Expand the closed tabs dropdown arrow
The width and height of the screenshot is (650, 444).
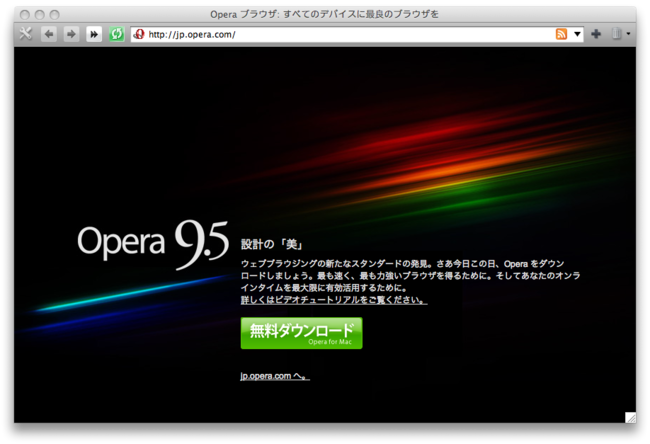click(628, 34)
